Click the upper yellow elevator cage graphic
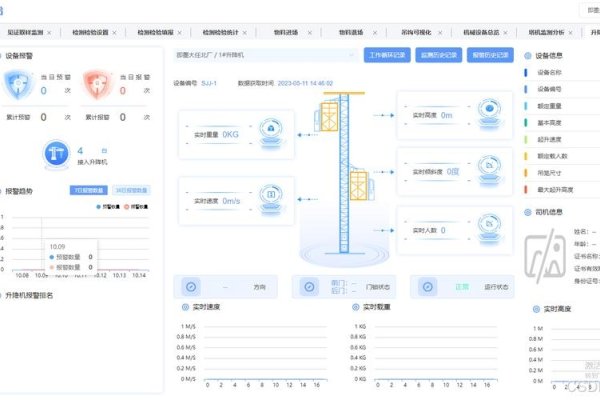This screenshot has height=400, width=600. pos(329,116)
